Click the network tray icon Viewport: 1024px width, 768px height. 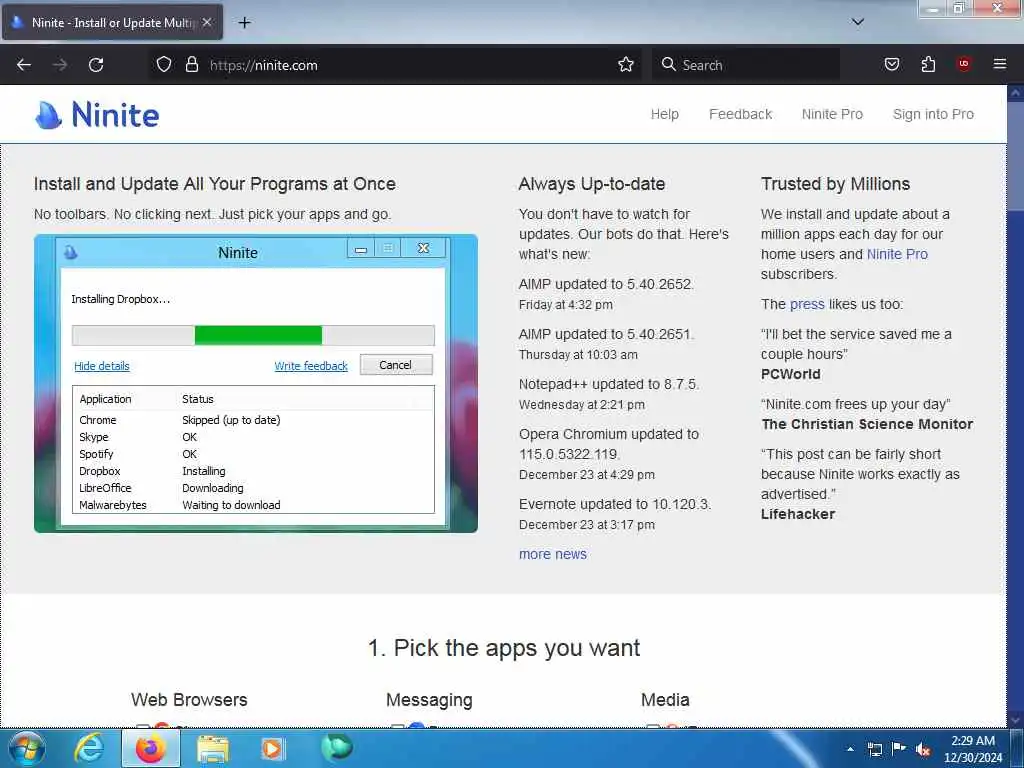pos(874,749)
